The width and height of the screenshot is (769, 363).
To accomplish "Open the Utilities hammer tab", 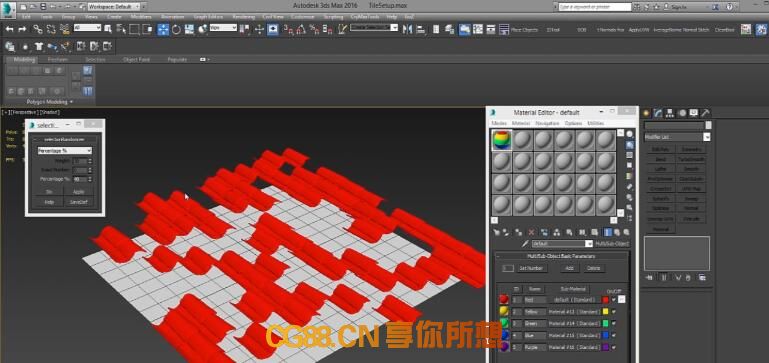I will point(705,113).
